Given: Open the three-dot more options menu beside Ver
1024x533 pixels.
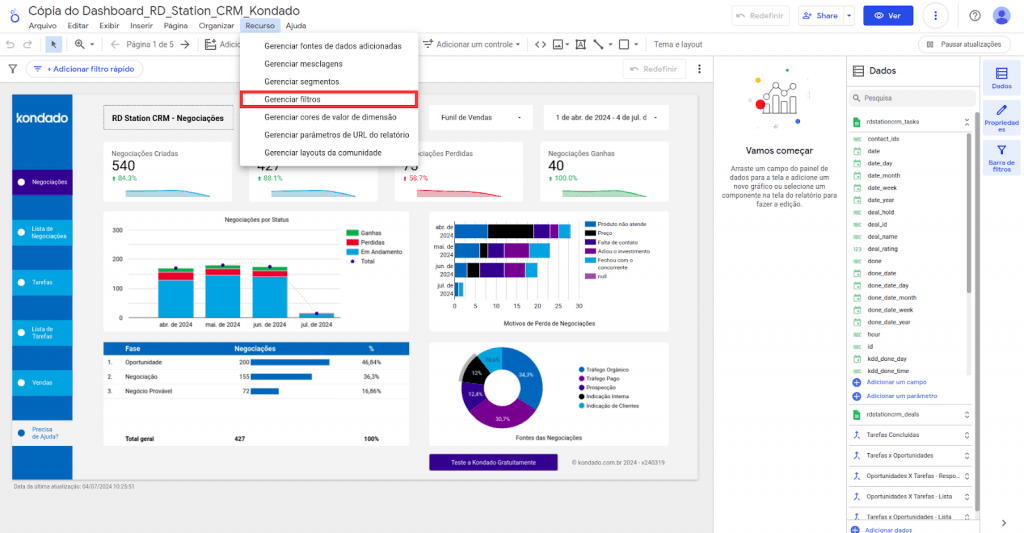Looking at the screenshot, I should click(x=935, y=16).
